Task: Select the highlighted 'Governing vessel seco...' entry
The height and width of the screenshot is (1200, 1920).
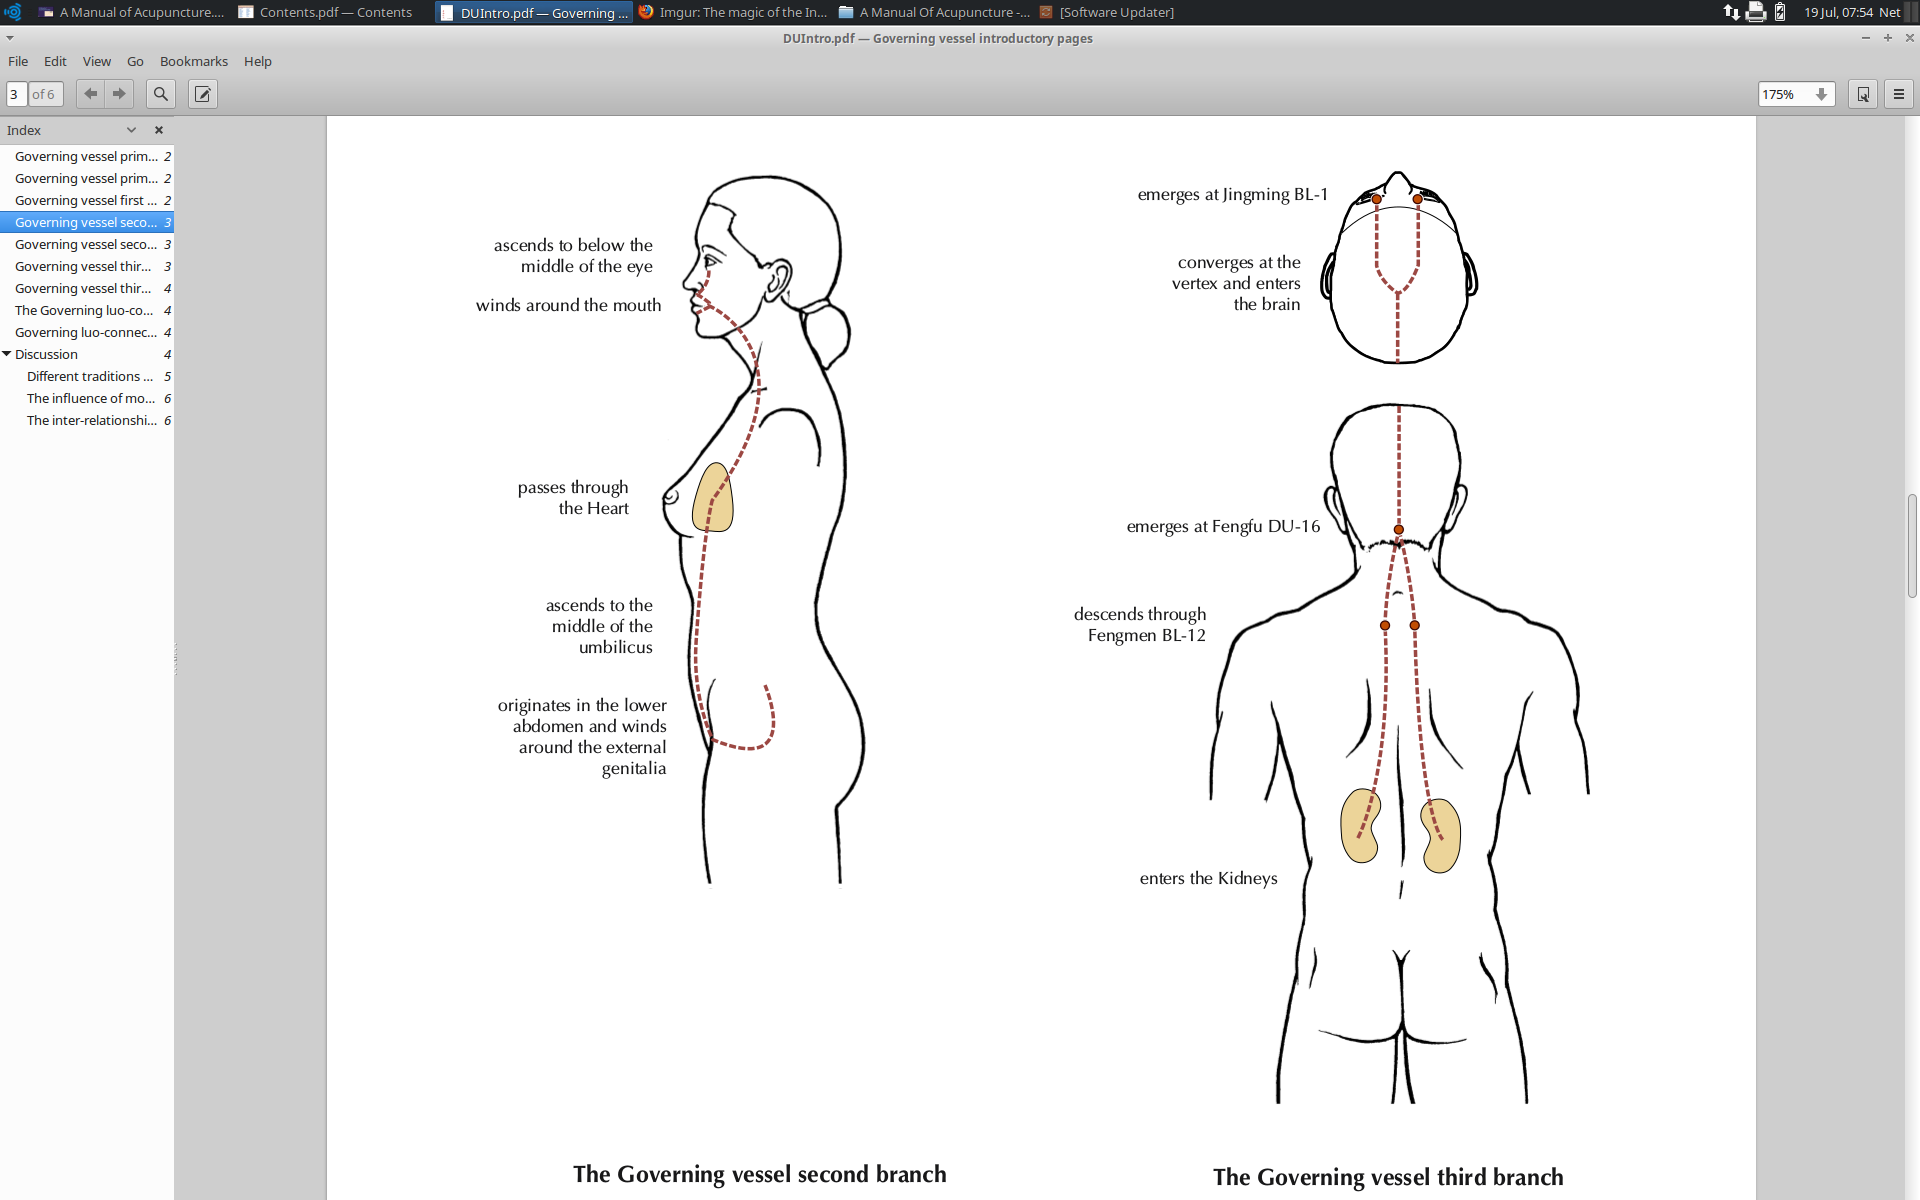Action: coord(87,222)
